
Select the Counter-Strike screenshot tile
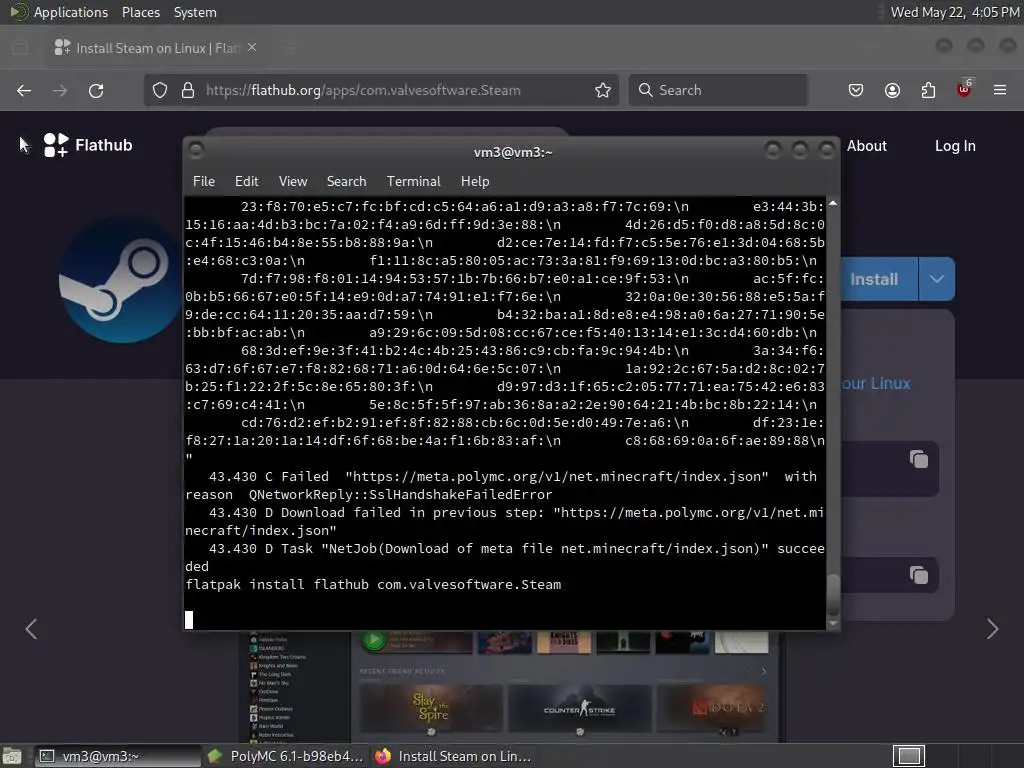click(579, 709)
